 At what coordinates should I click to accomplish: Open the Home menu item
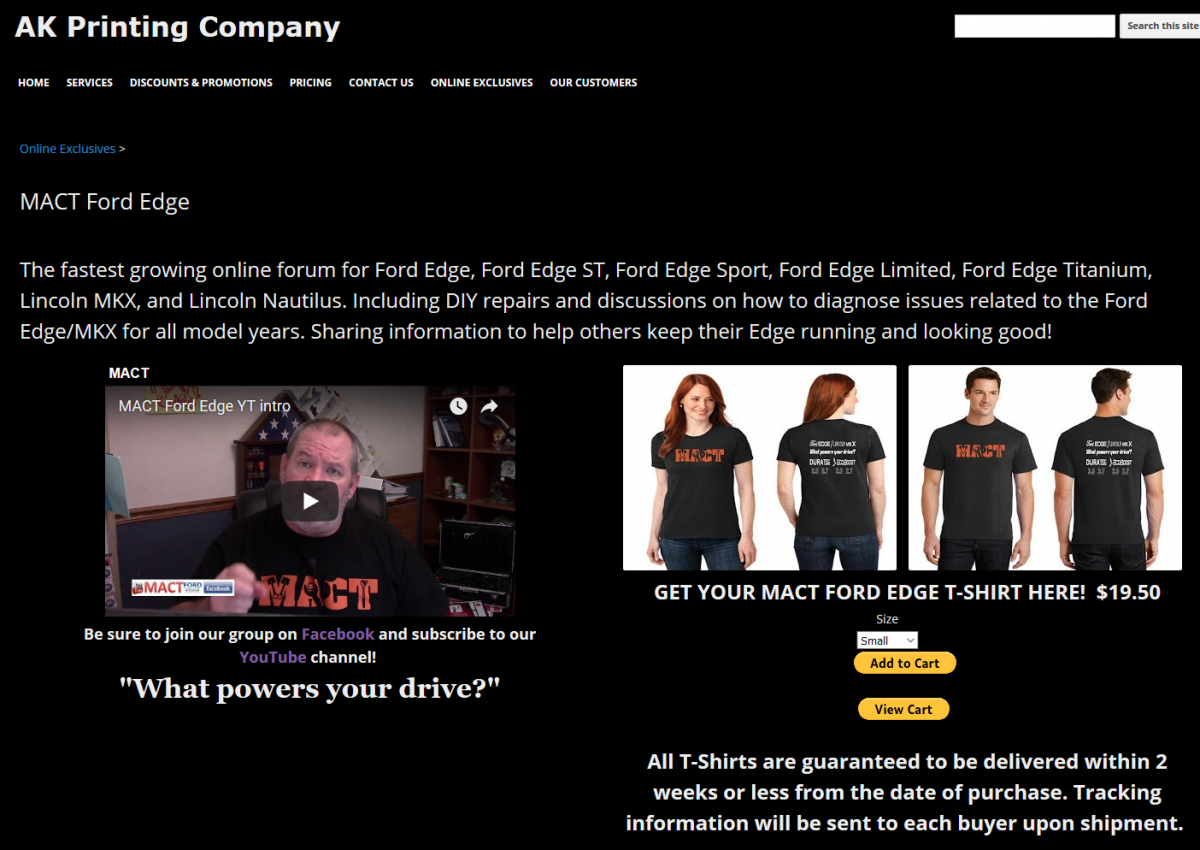(x=34, y=83)
